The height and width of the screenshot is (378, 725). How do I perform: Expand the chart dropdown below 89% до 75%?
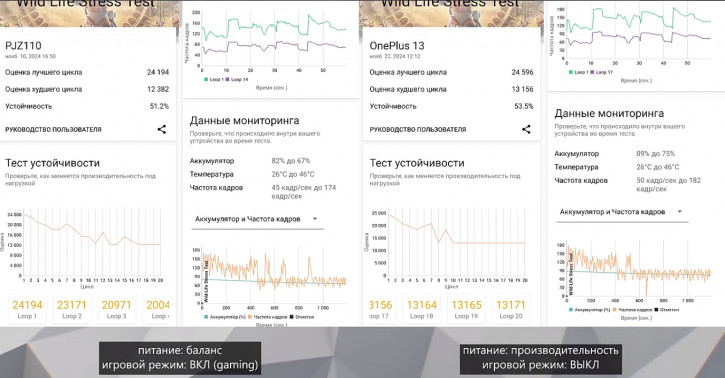(x=622, y=212)
